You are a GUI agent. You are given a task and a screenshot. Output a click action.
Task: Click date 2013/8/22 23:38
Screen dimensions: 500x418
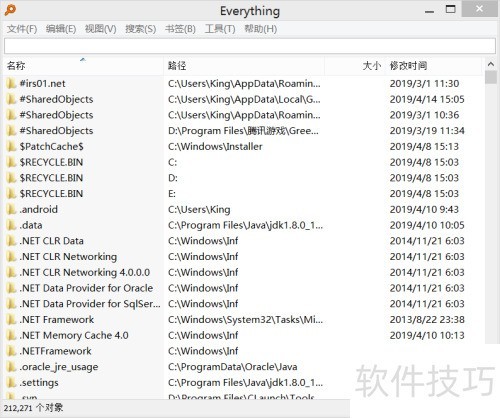(x=427, y=319)
